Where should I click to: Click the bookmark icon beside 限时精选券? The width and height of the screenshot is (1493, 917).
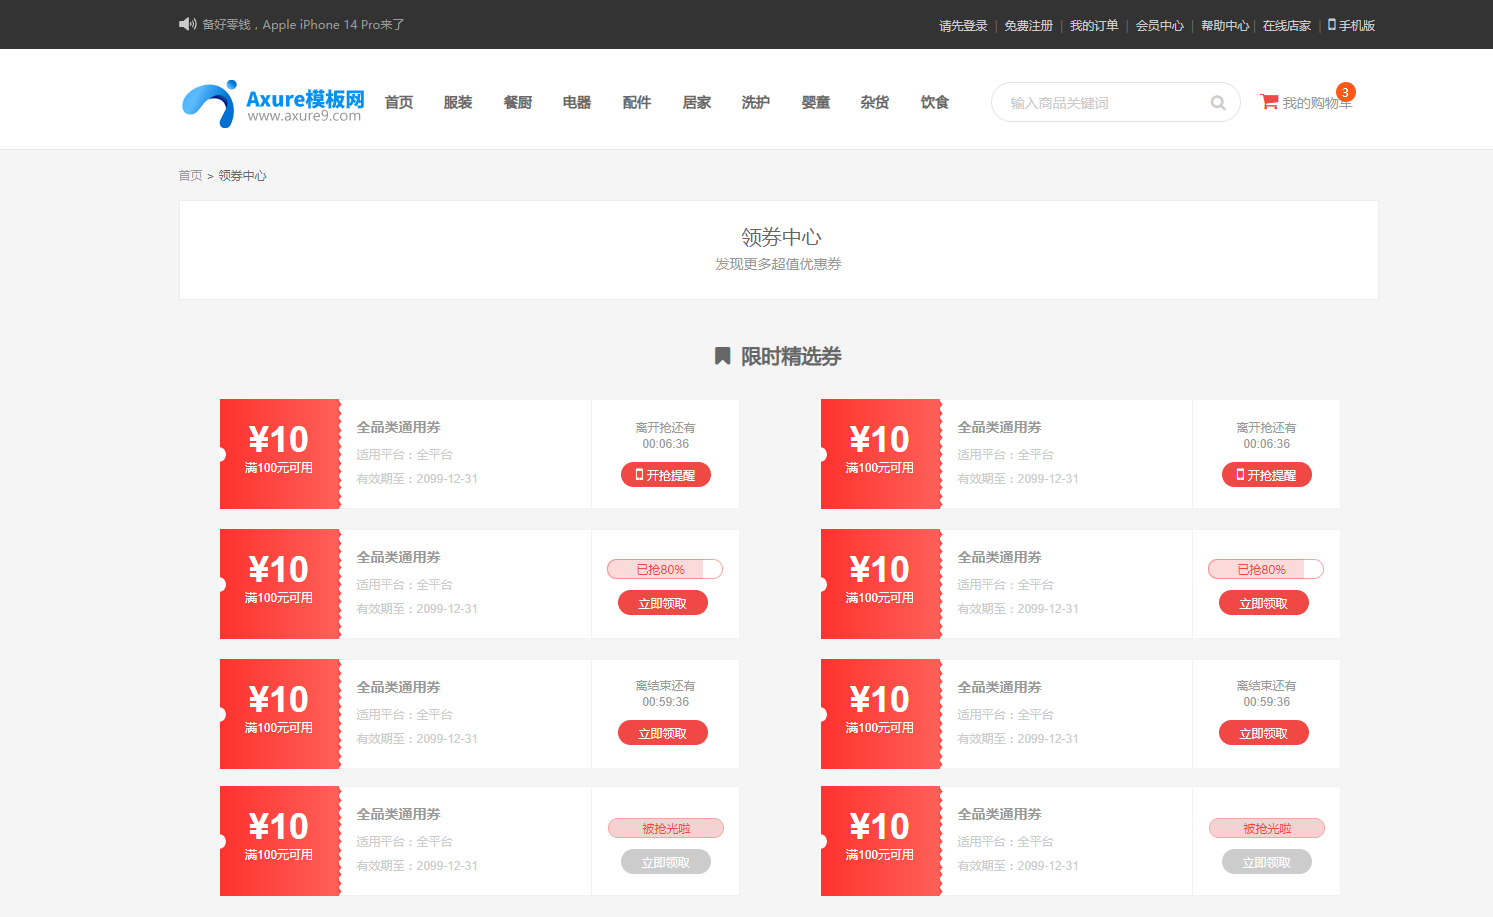click(x=722, y=356)
